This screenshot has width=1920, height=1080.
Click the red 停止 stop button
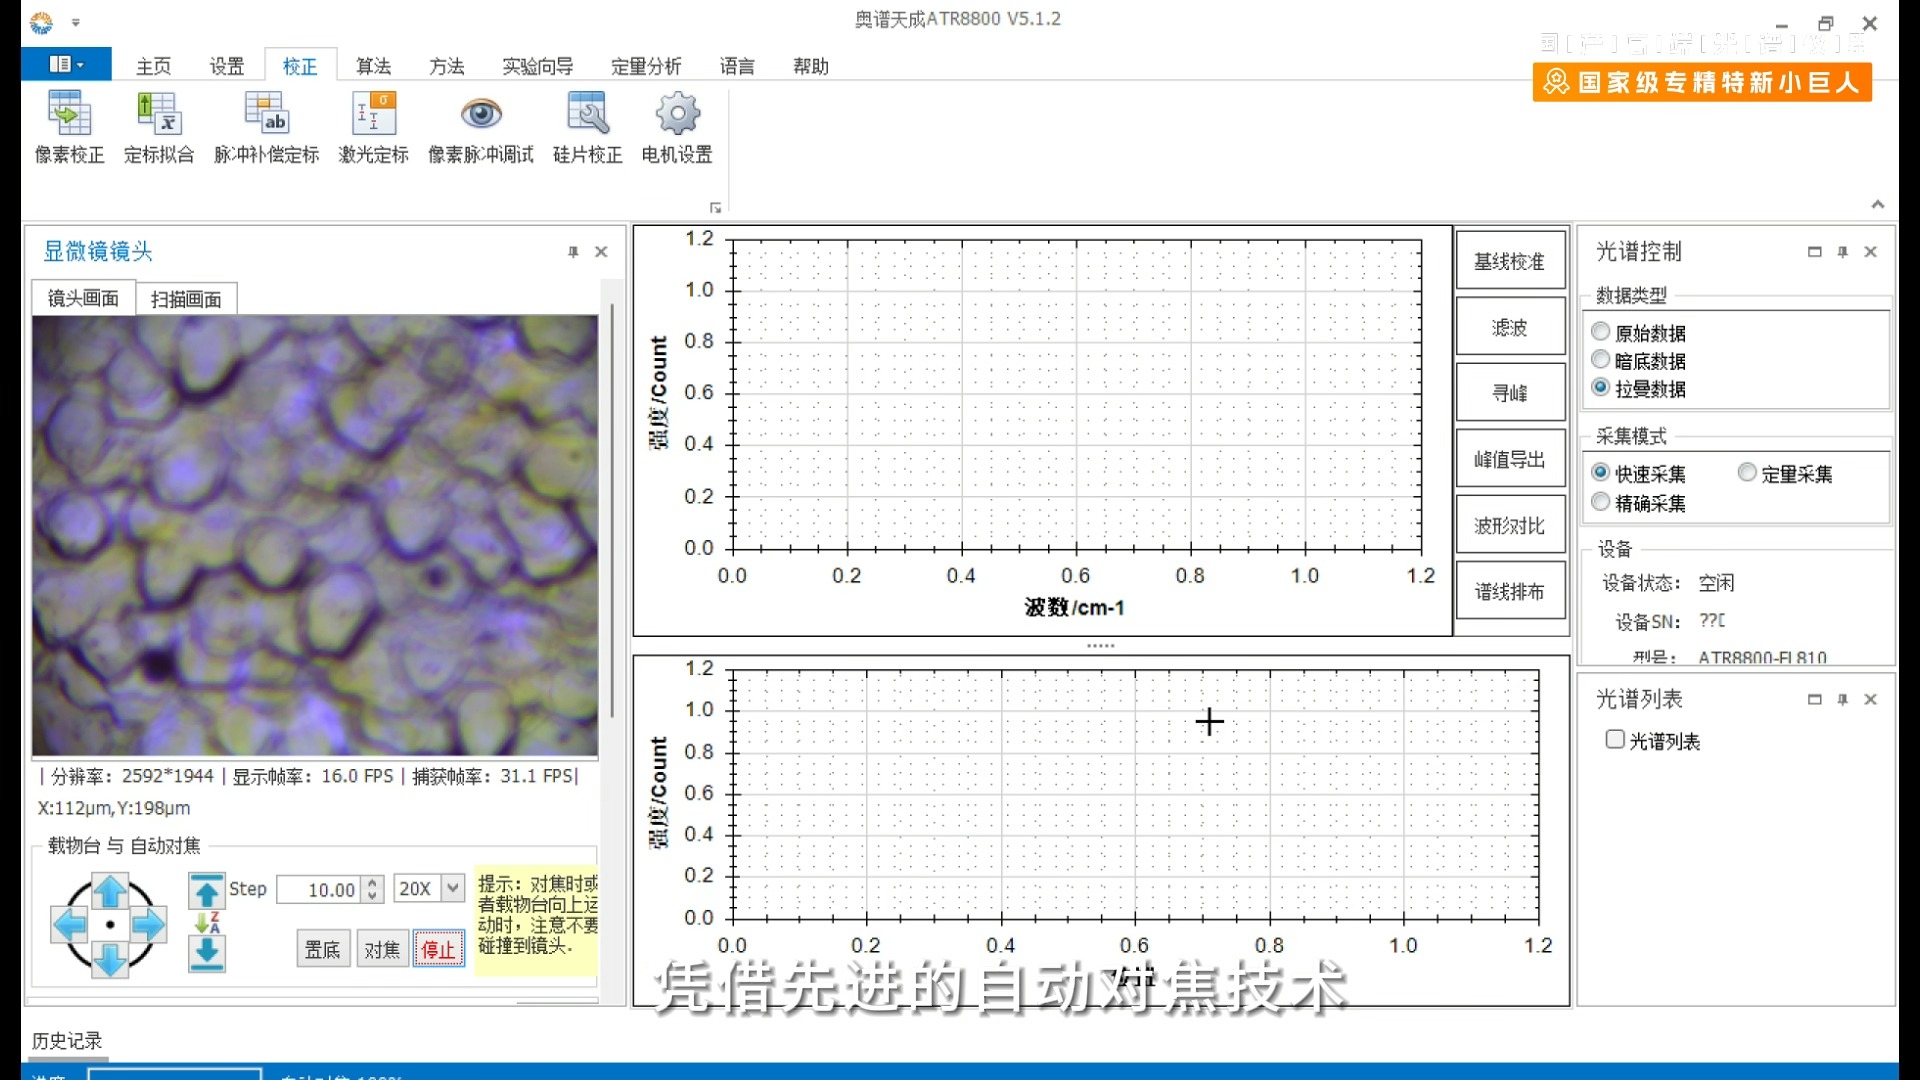click(439, 949)
